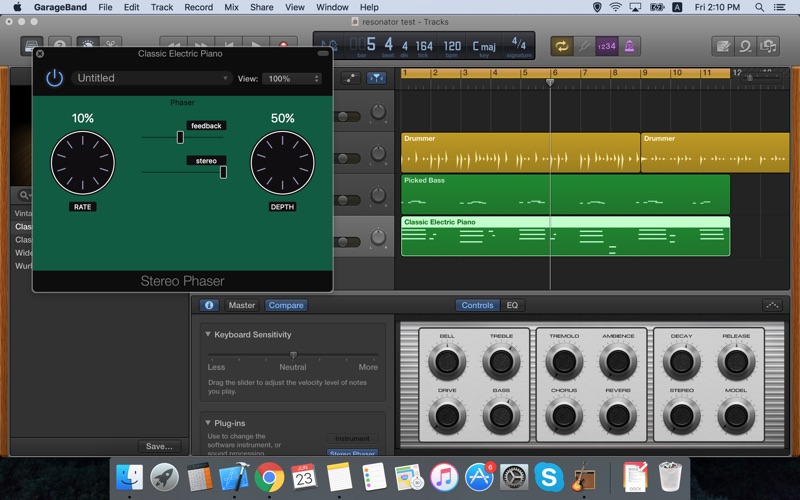Open iTunes from the Dock
This screenshot has width=800, height=500.
[444, 478]
